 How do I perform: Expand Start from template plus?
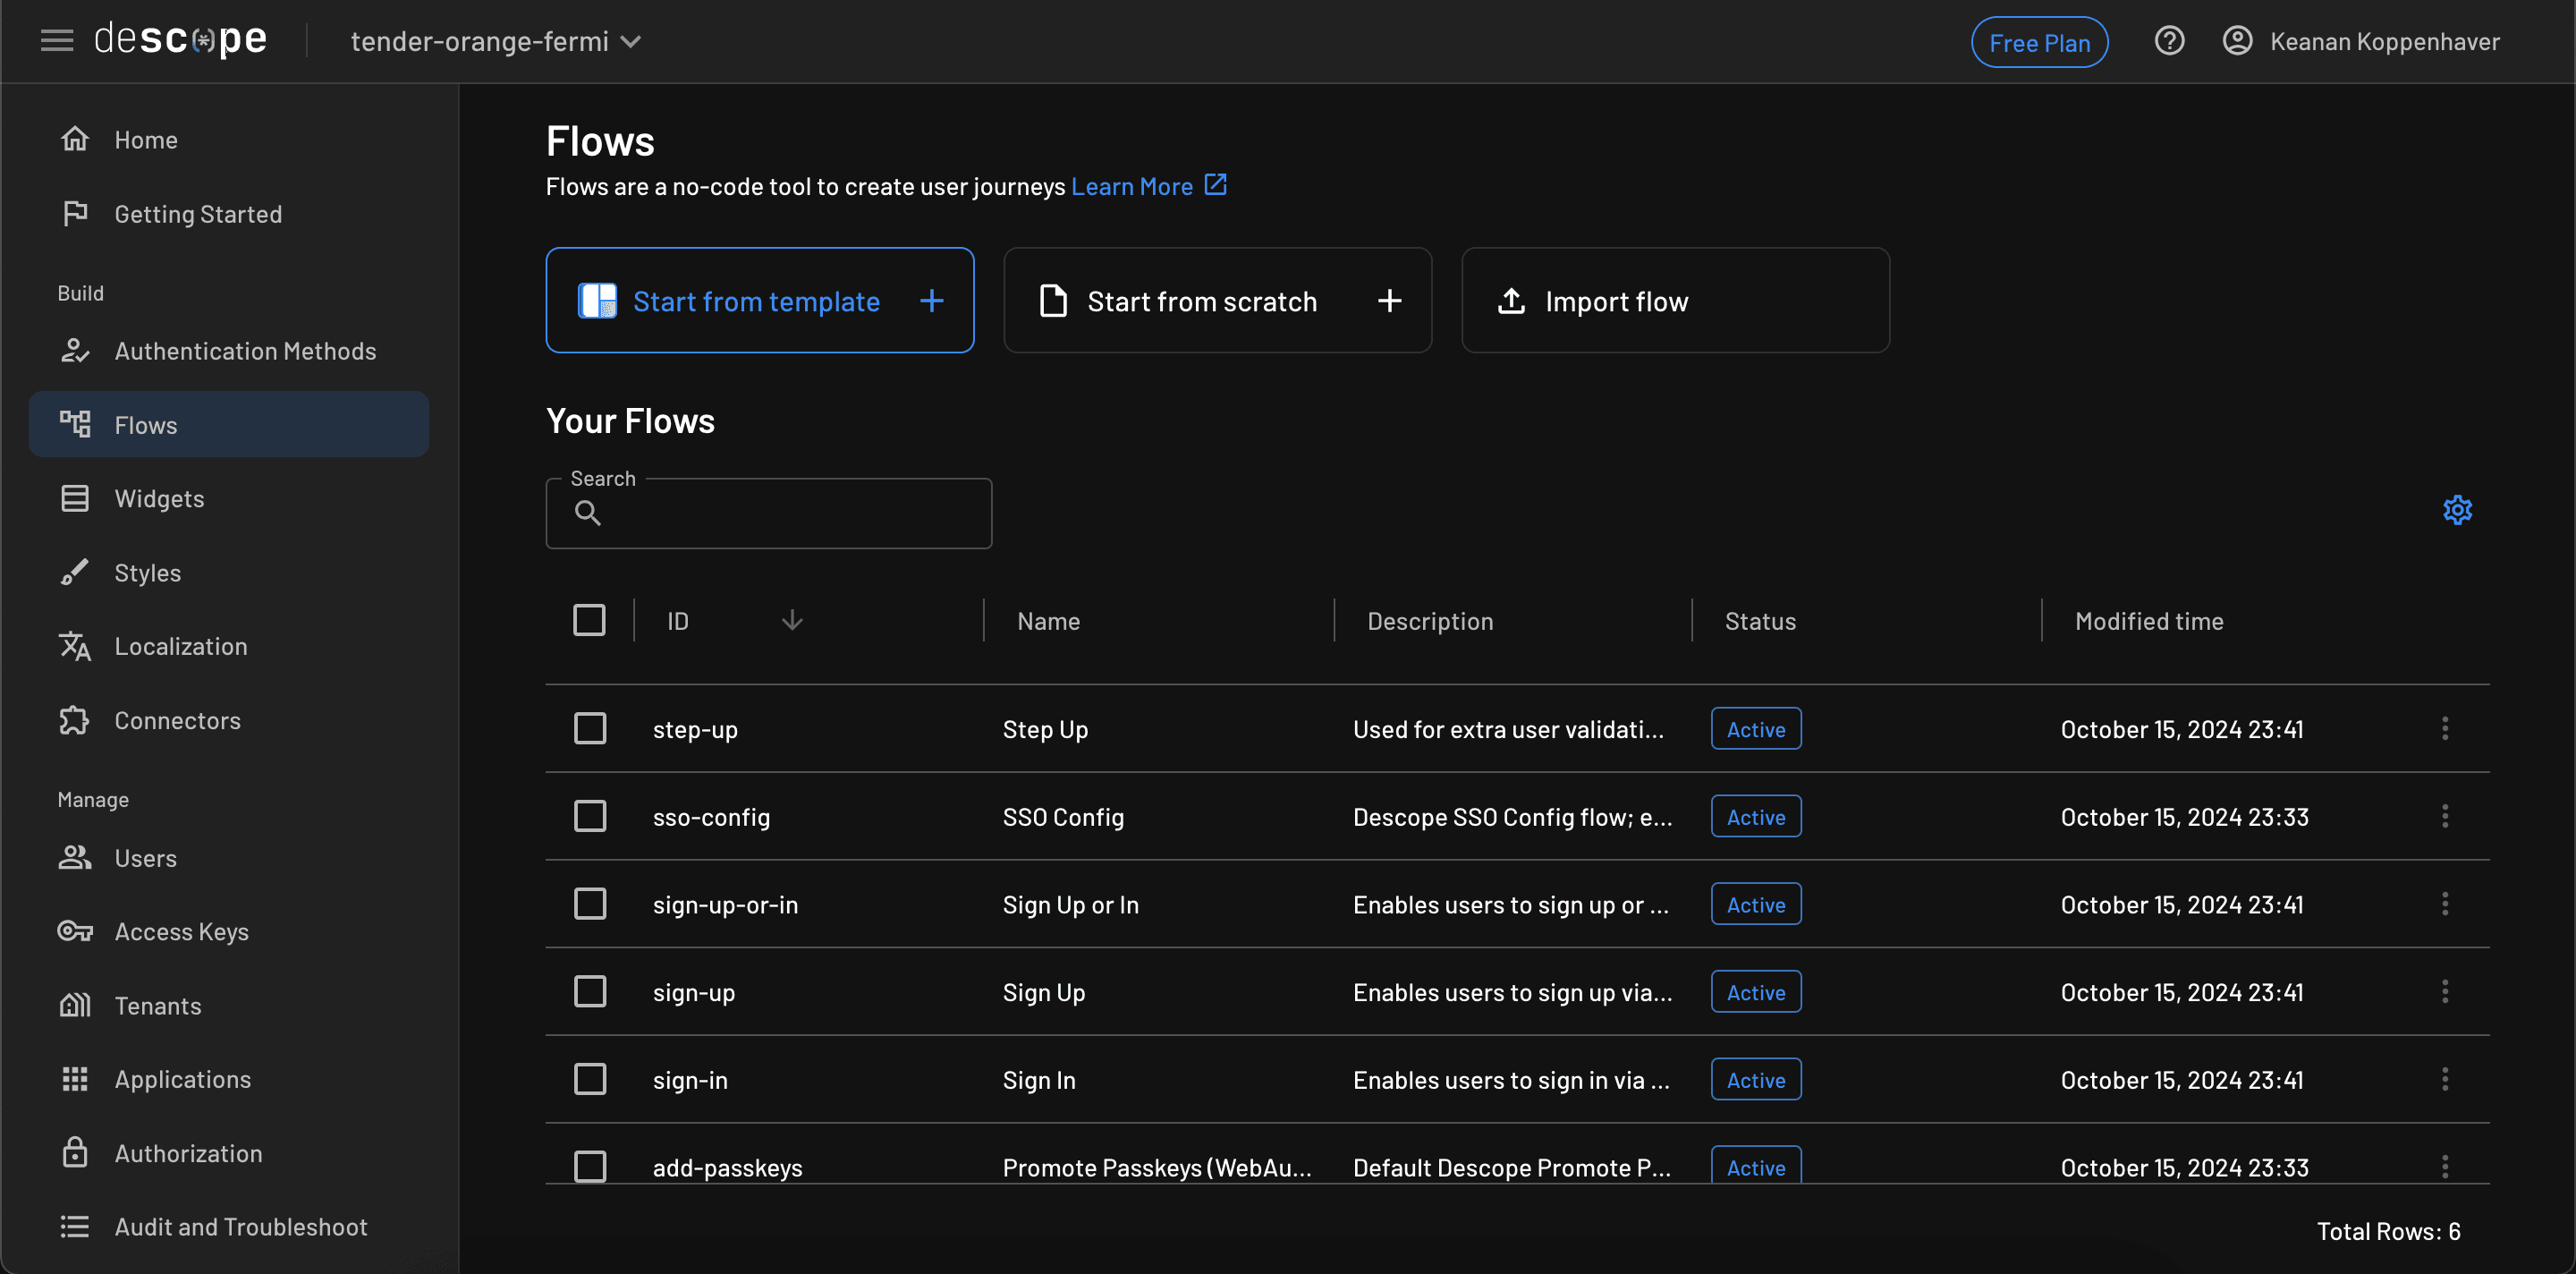pos(931,301)
